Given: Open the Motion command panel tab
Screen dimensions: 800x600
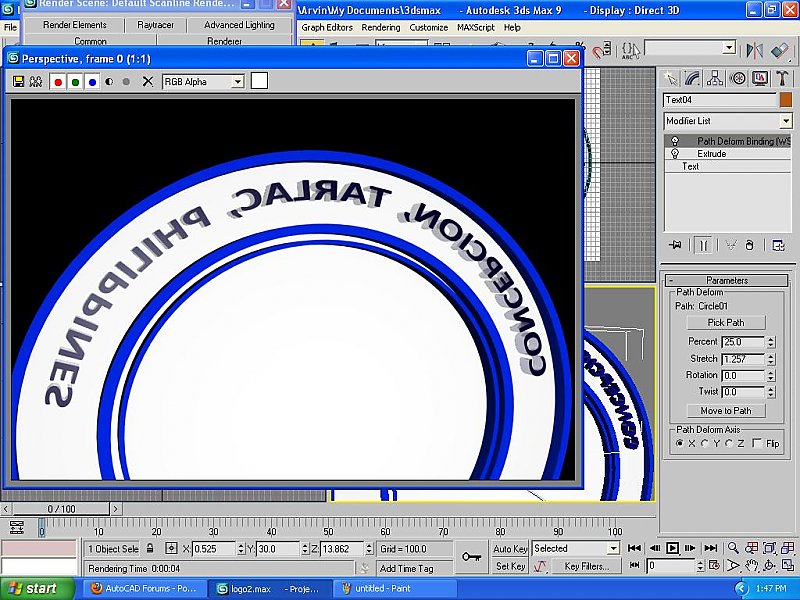Looking at the screenshot, I should tap(737, 79).
